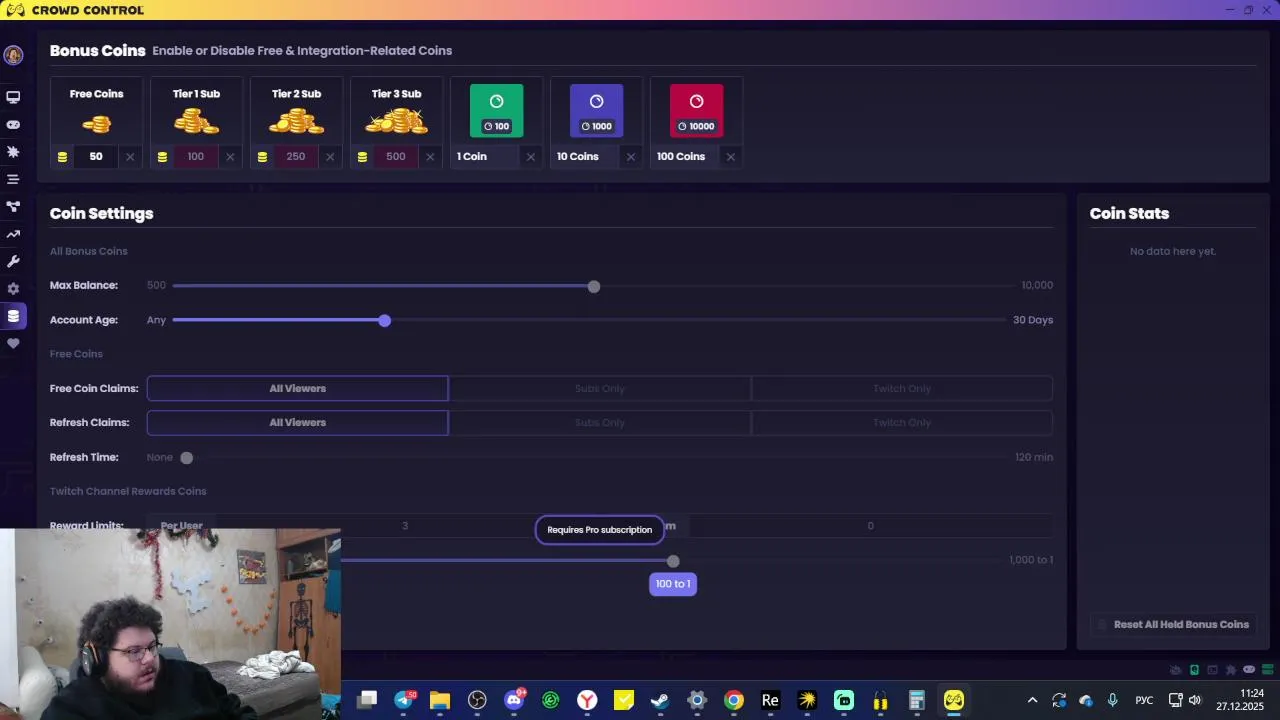The height and width of the screenshot is (720, 1280).
Task: Disable Tier 1 Sub coins with its X
Action: pyautogui.click(x=230, y=157)
